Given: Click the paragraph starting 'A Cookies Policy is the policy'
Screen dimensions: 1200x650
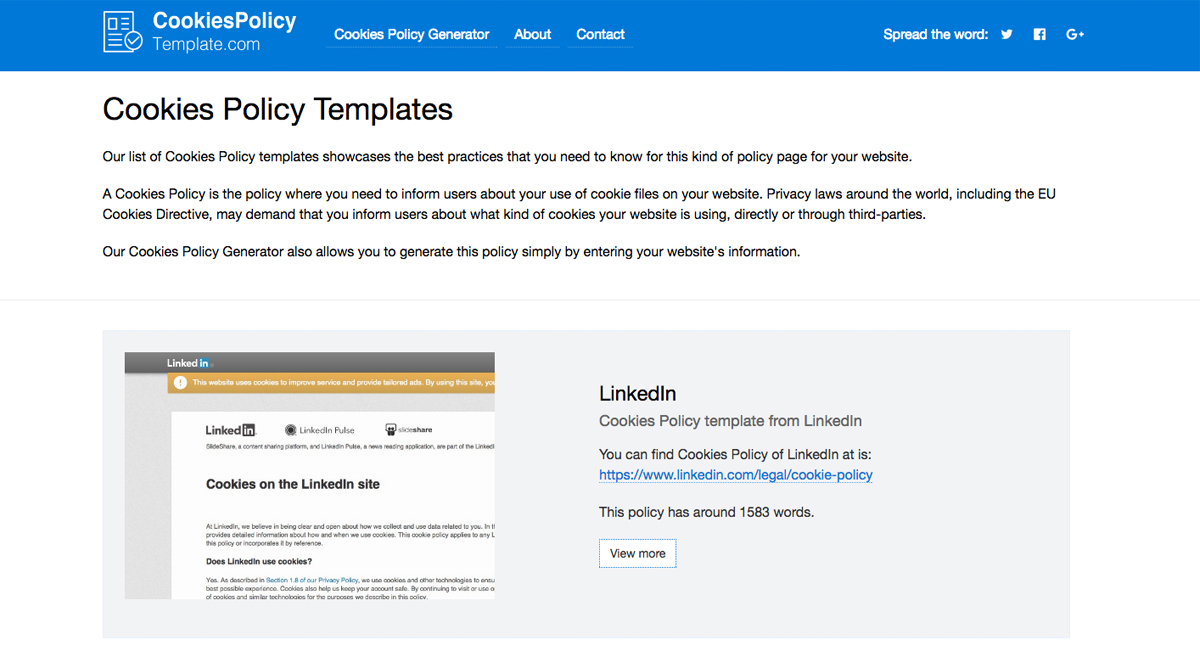Looking at the screenshot, I should (579, 204).
